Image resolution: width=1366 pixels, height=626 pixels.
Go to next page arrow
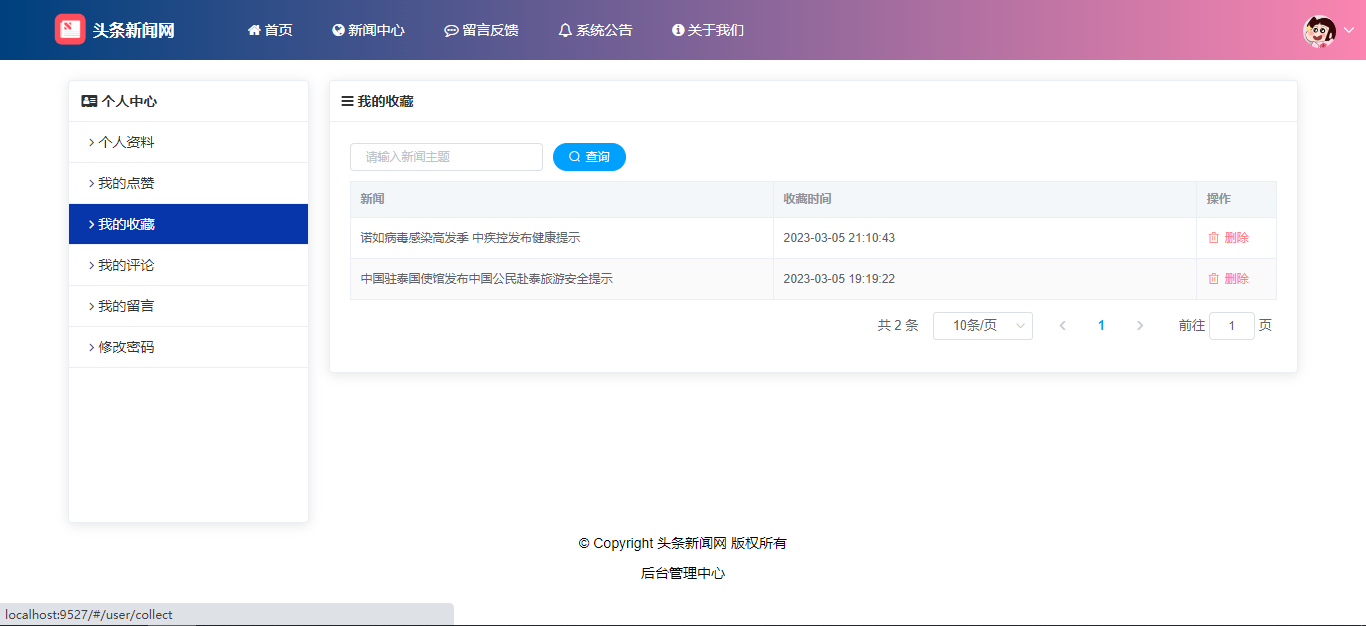(x=1140, y=326)
